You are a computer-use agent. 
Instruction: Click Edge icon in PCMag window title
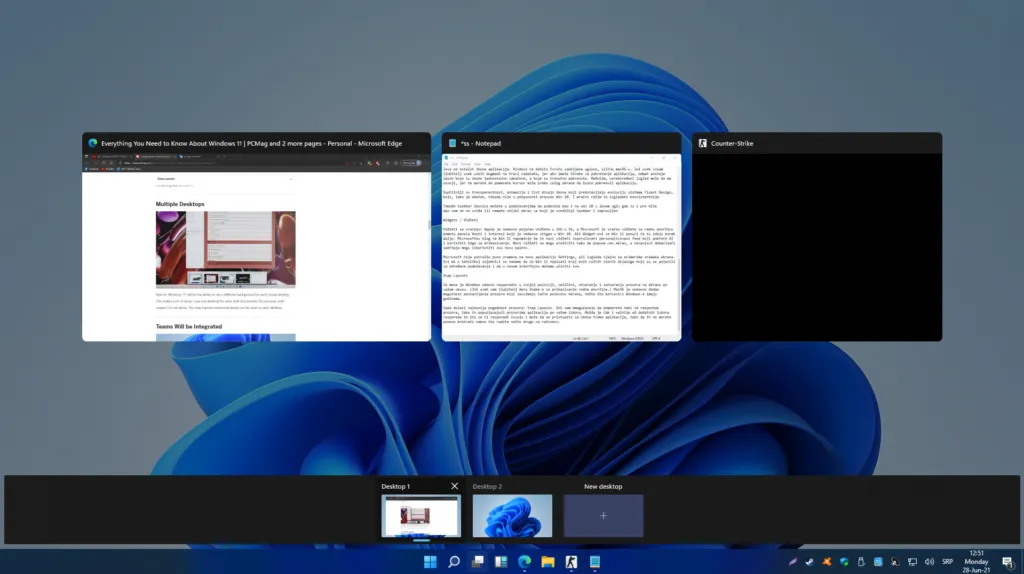93,143
